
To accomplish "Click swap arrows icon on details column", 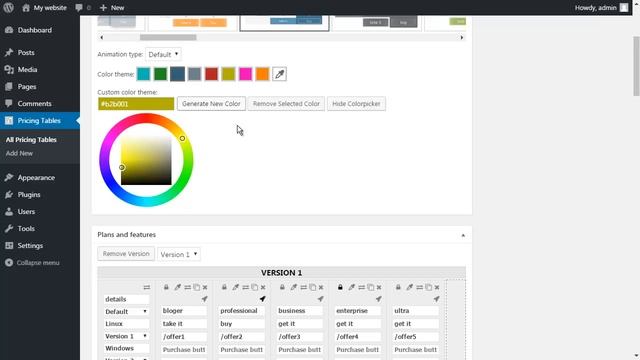I will [x=147, y=287].
